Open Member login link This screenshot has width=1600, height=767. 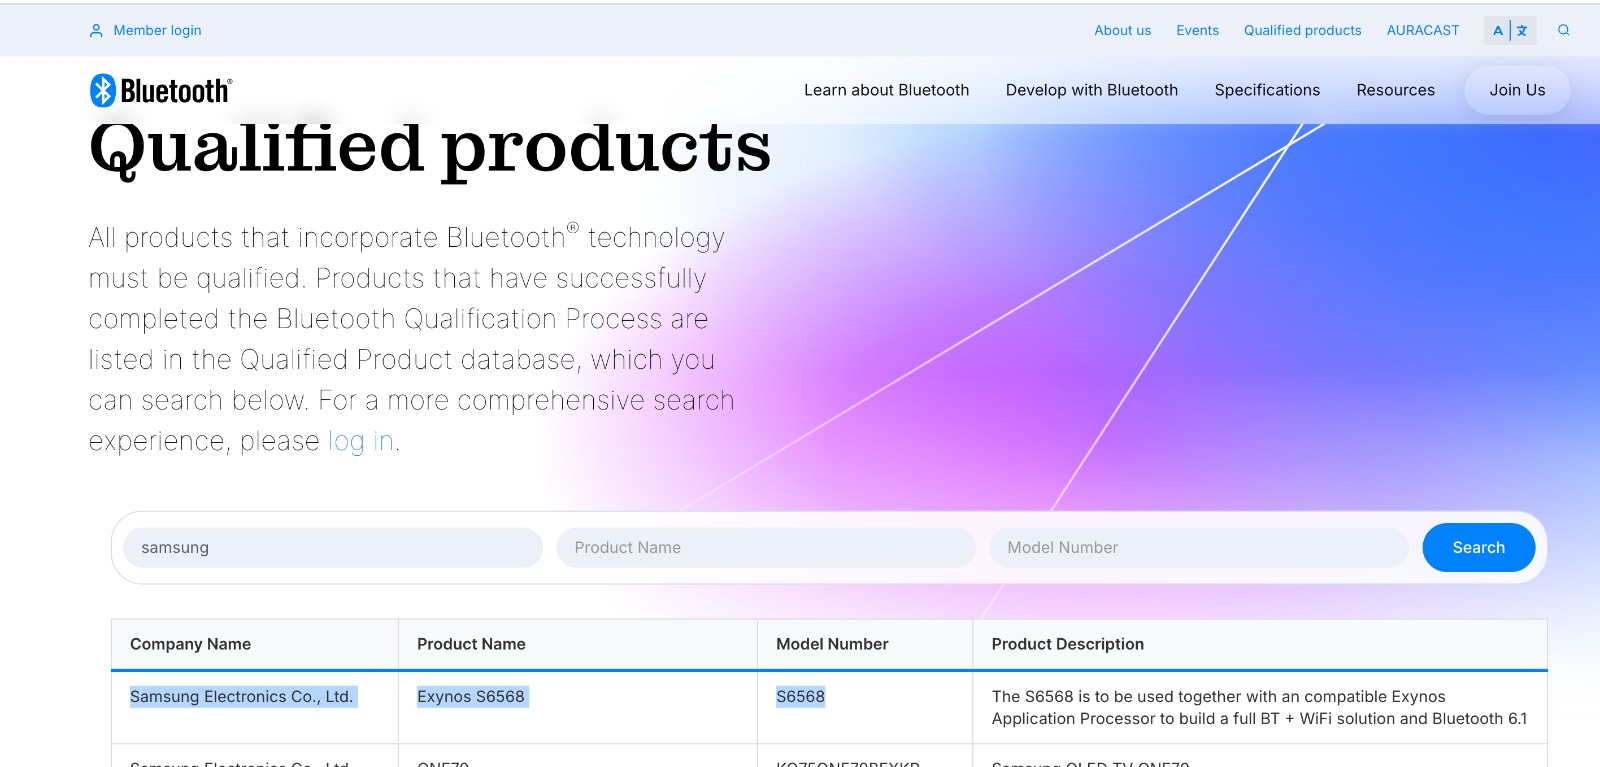157,31
